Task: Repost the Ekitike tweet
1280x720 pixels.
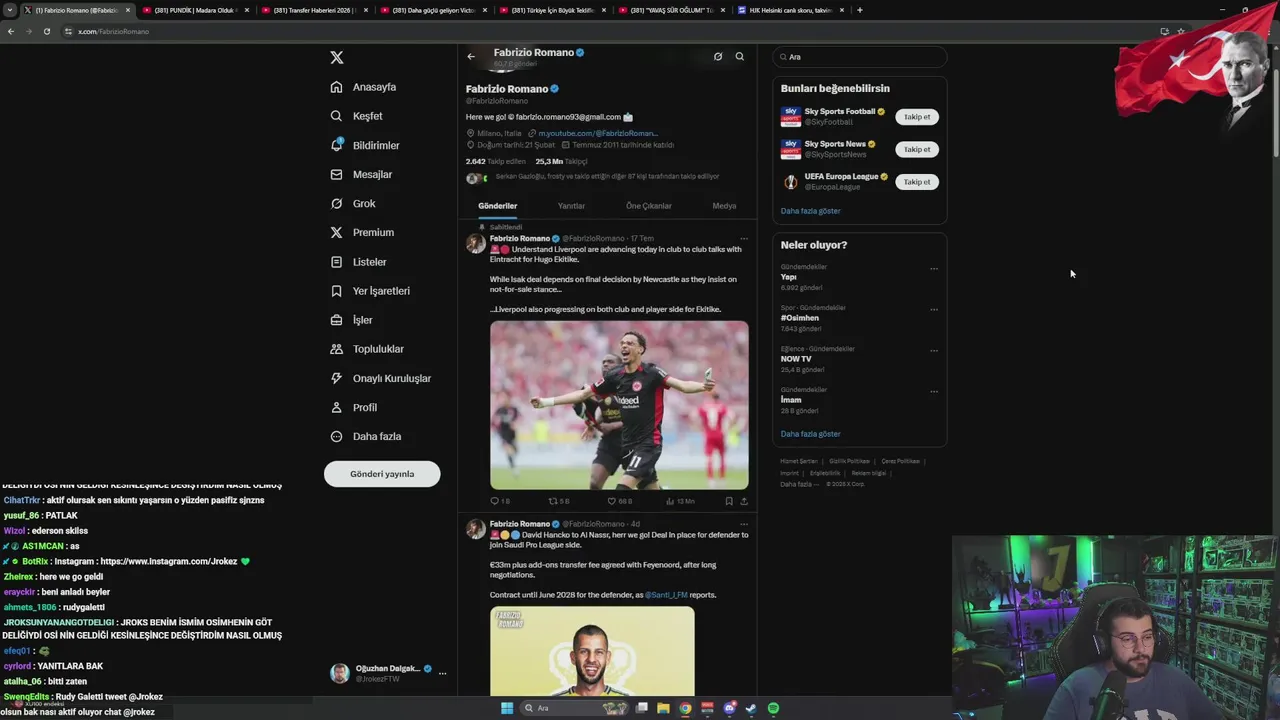Action: point(559,501)
